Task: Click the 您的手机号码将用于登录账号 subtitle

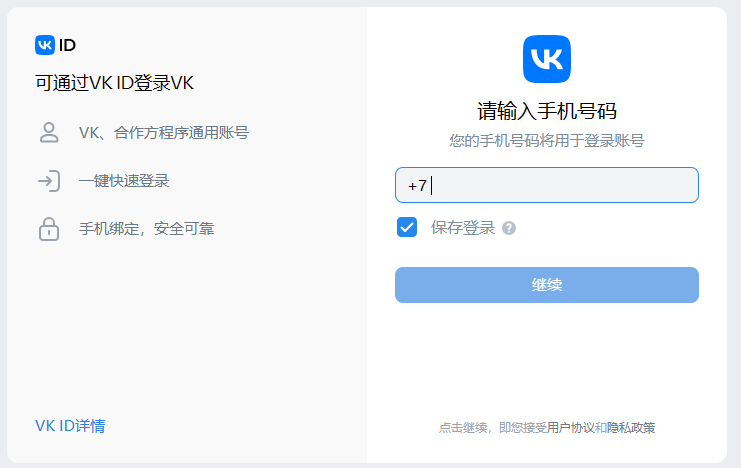Action: pos(547,141)
